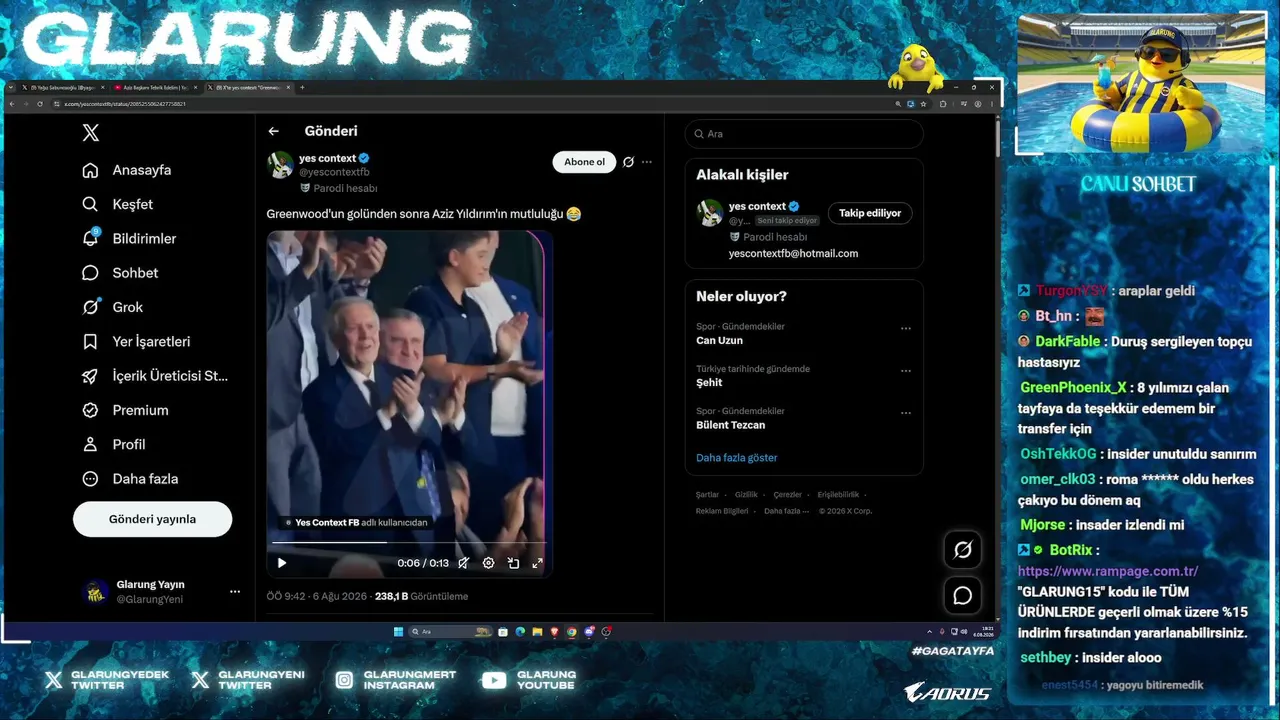Expand Daha fazla sidebar menu
This screenshot has height=720, width=1280.
130,479
